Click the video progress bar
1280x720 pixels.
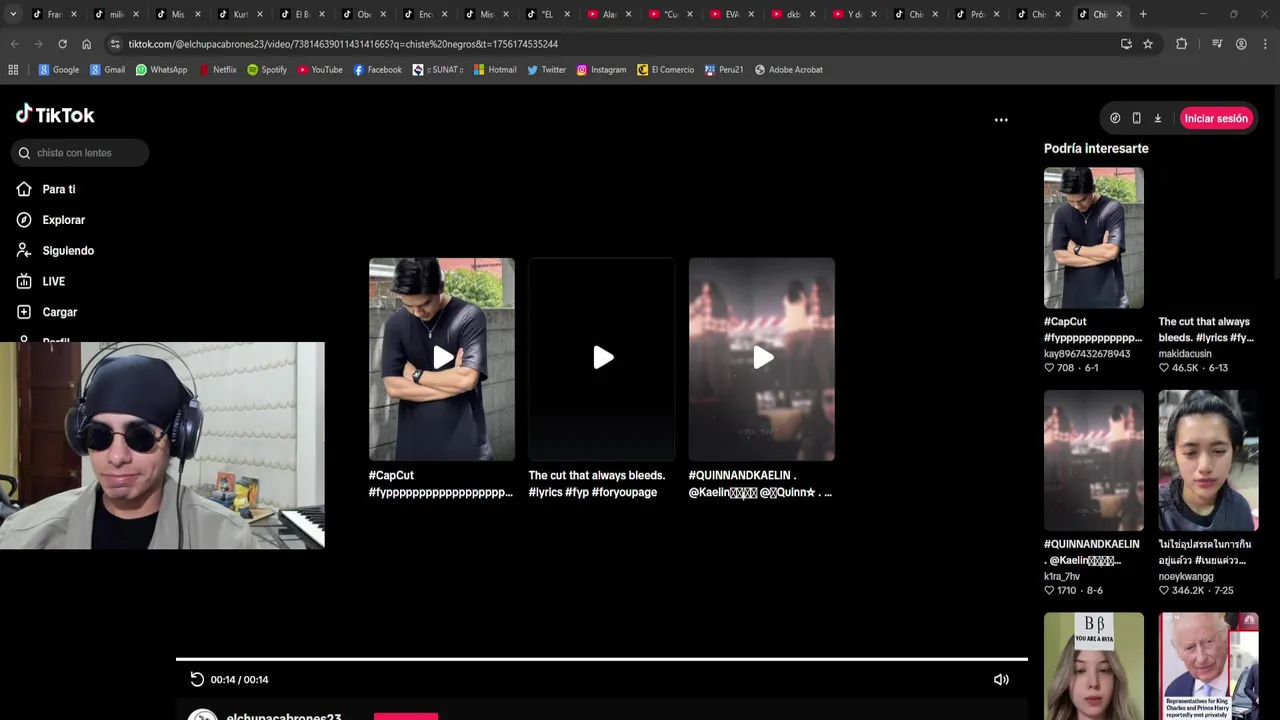[601, 659]
